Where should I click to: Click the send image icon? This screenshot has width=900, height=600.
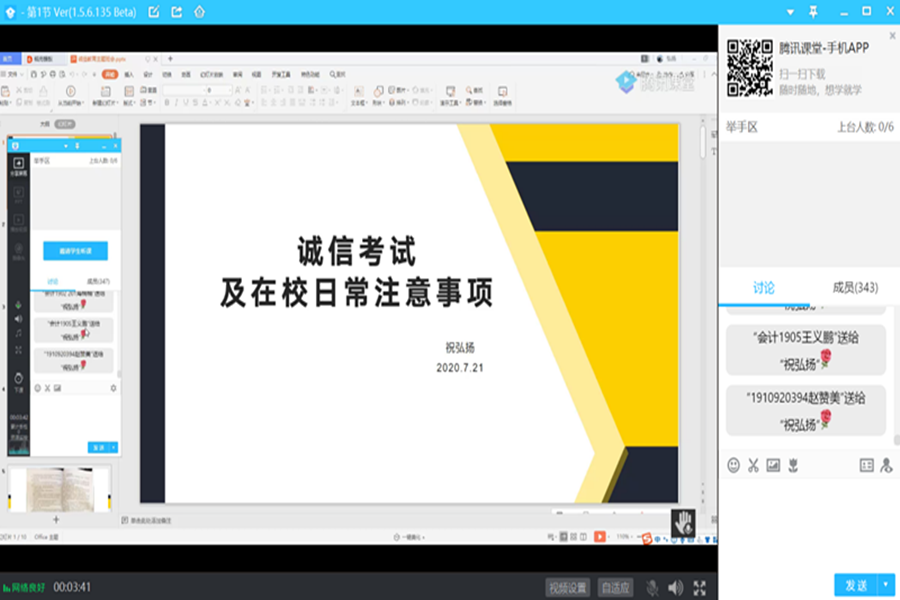pos(773,465)
